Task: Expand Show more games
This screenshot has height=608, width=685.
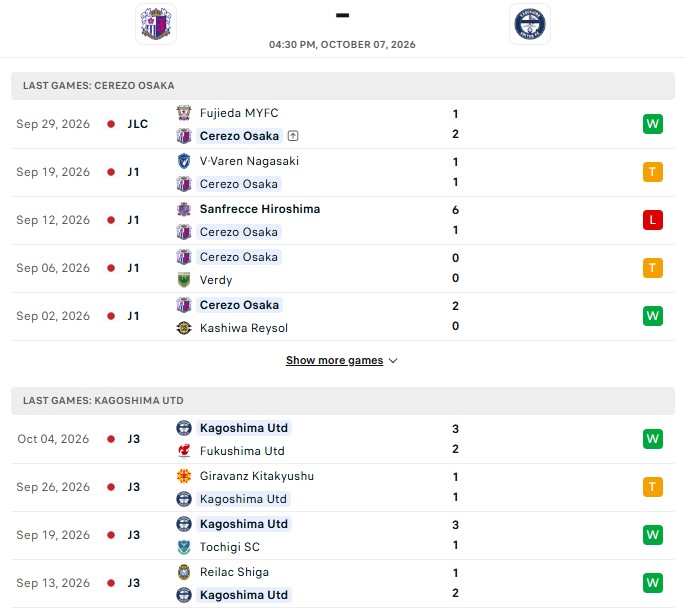Action: click(334, 360)
